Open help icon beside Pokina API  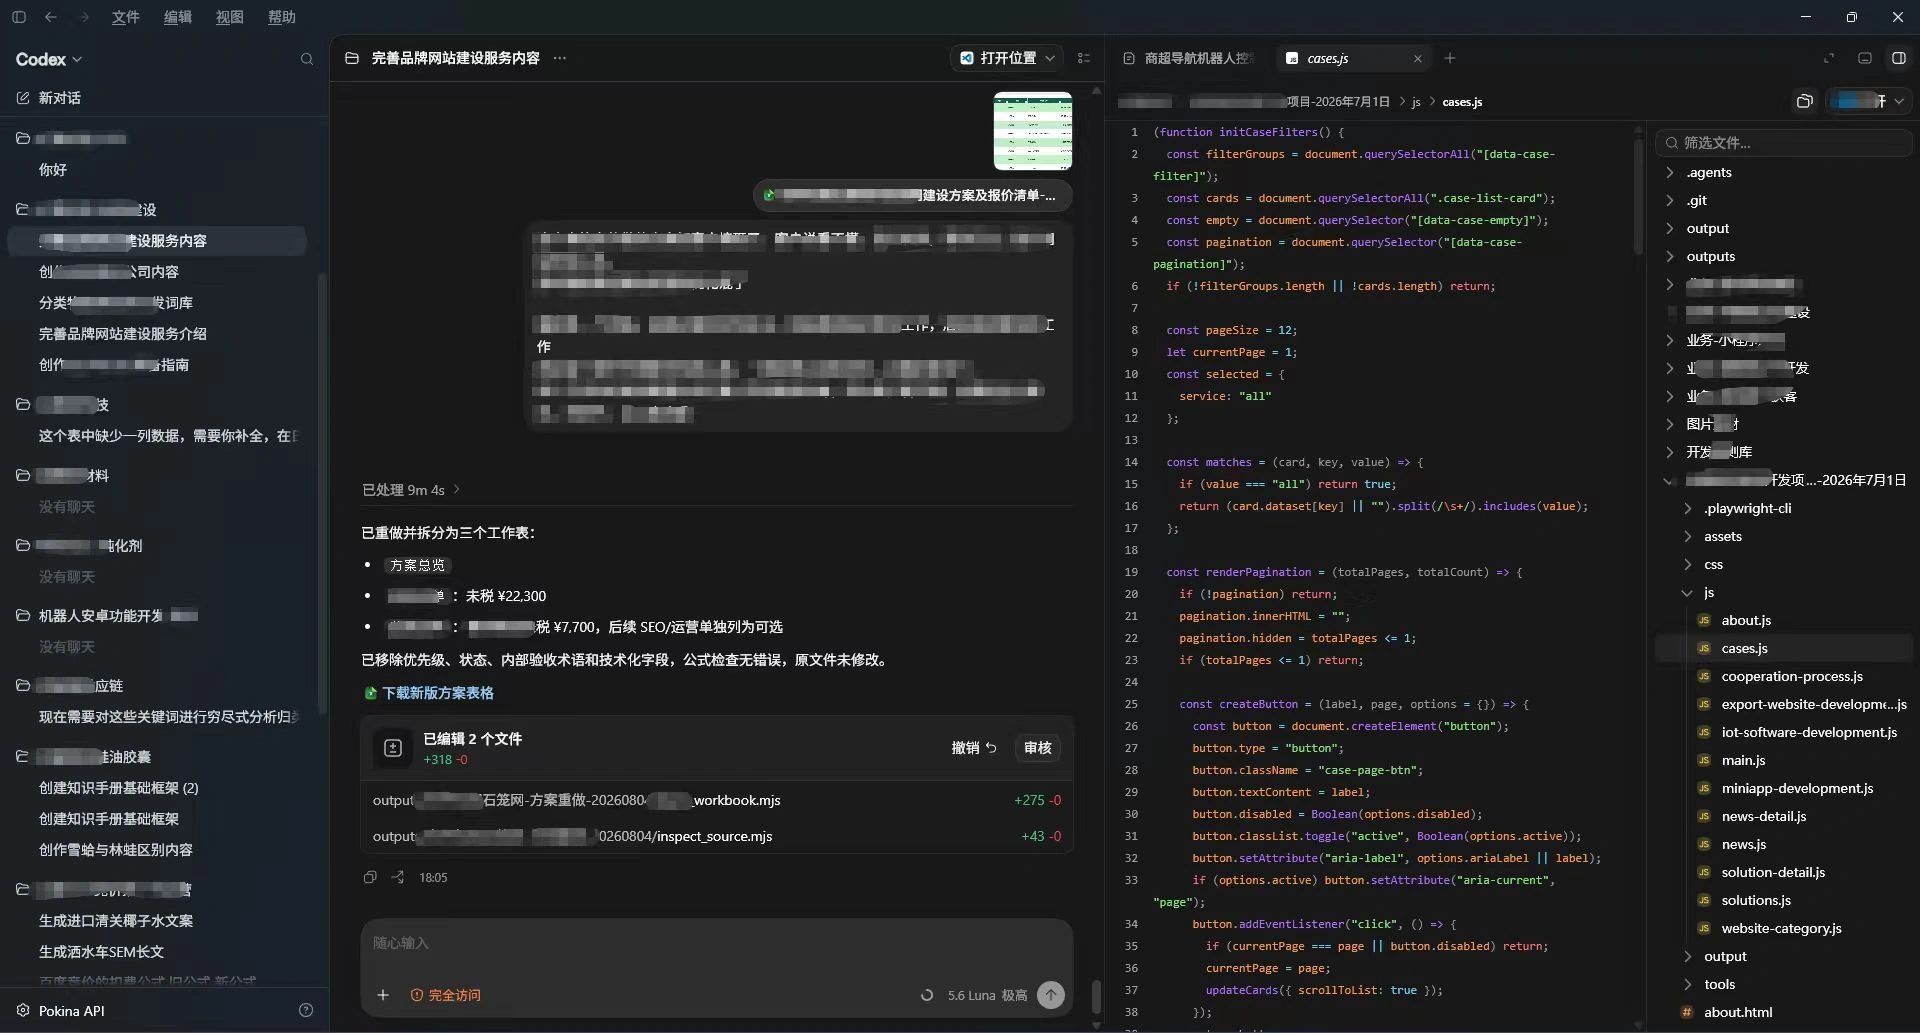click(x=306, y=1010)
